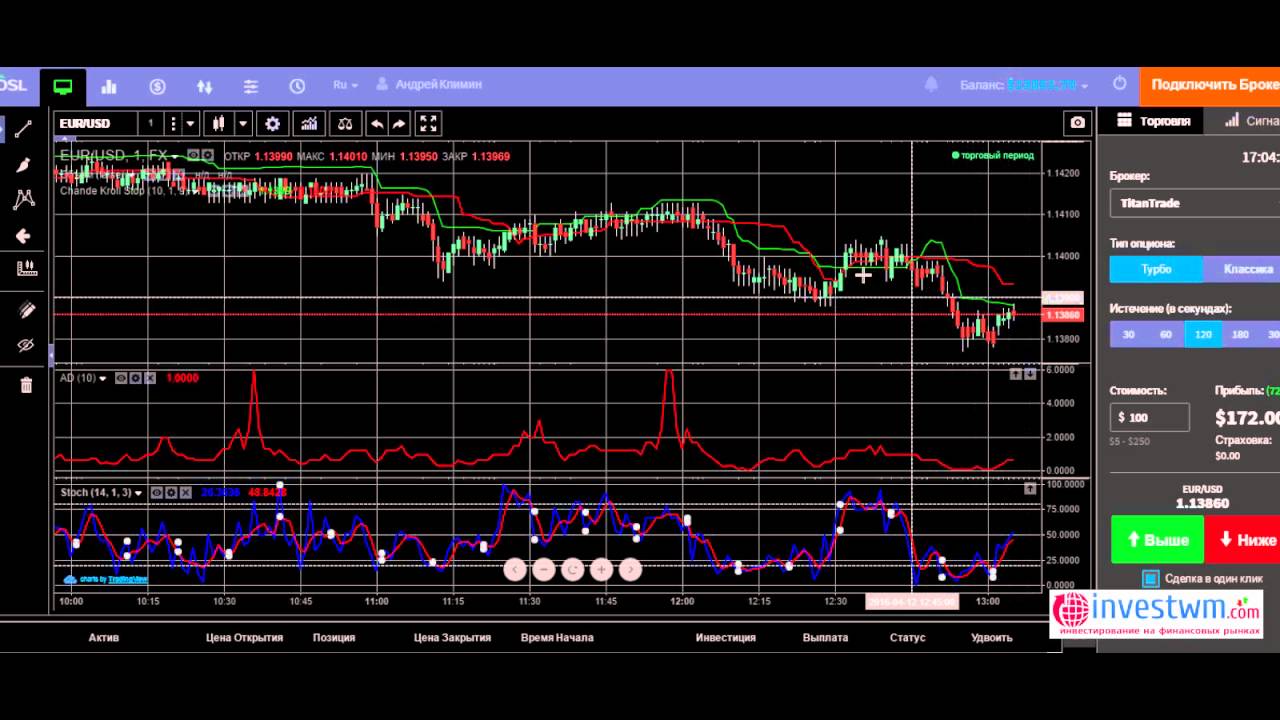Click the power logout icon
This screenshot has width=1280, height=720.
[1120, 84]
